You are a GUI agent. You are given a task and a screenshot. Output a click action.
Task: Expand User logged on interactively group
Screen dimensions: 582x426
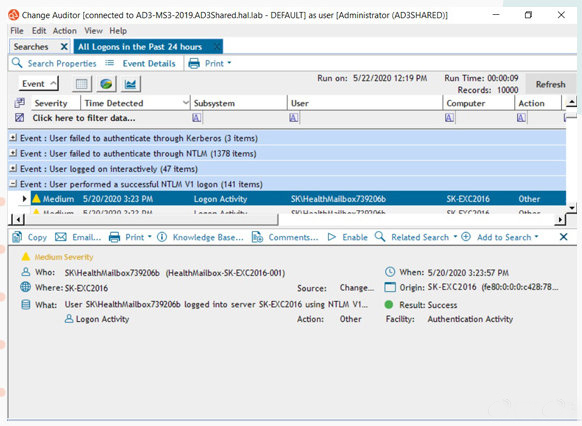[x=13, y=168]
